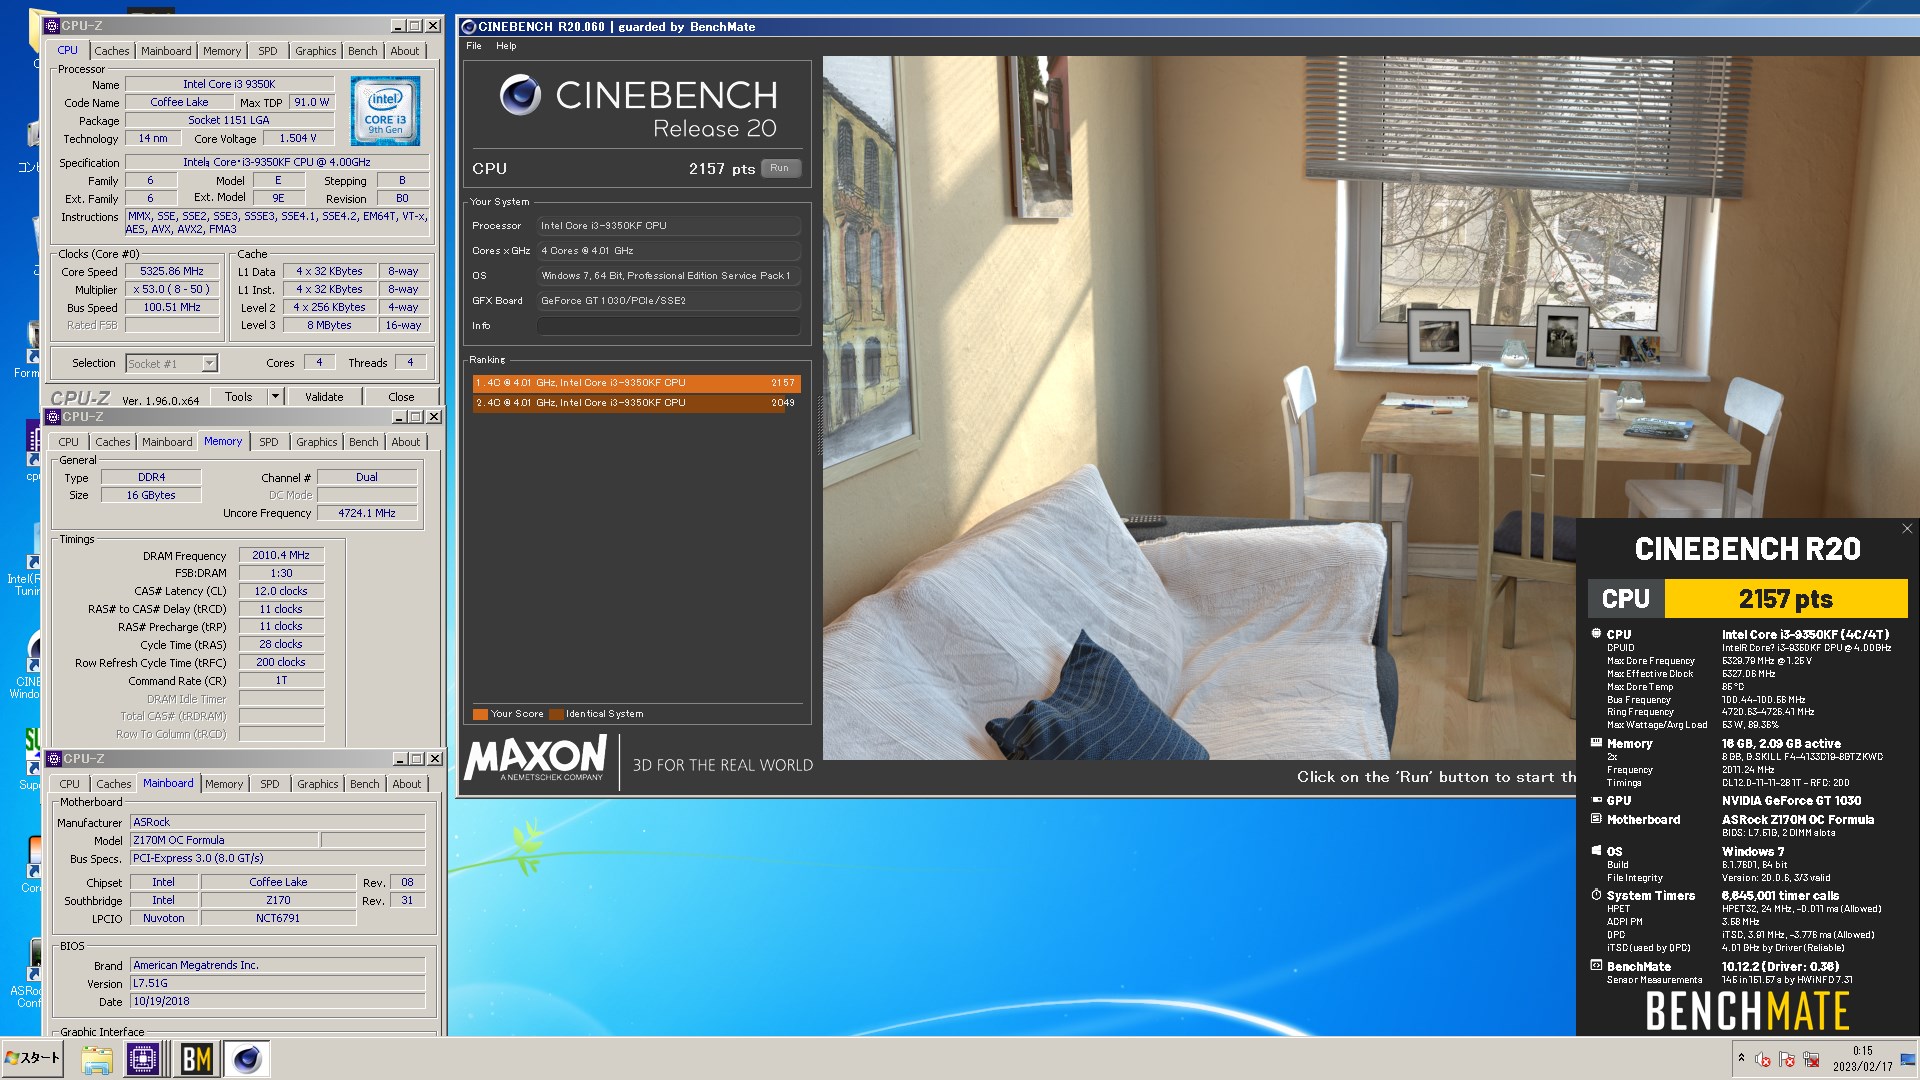Click the Close button in top CPU-Z
This screenshot has width=1920, height=1080.
coord(401,397)
